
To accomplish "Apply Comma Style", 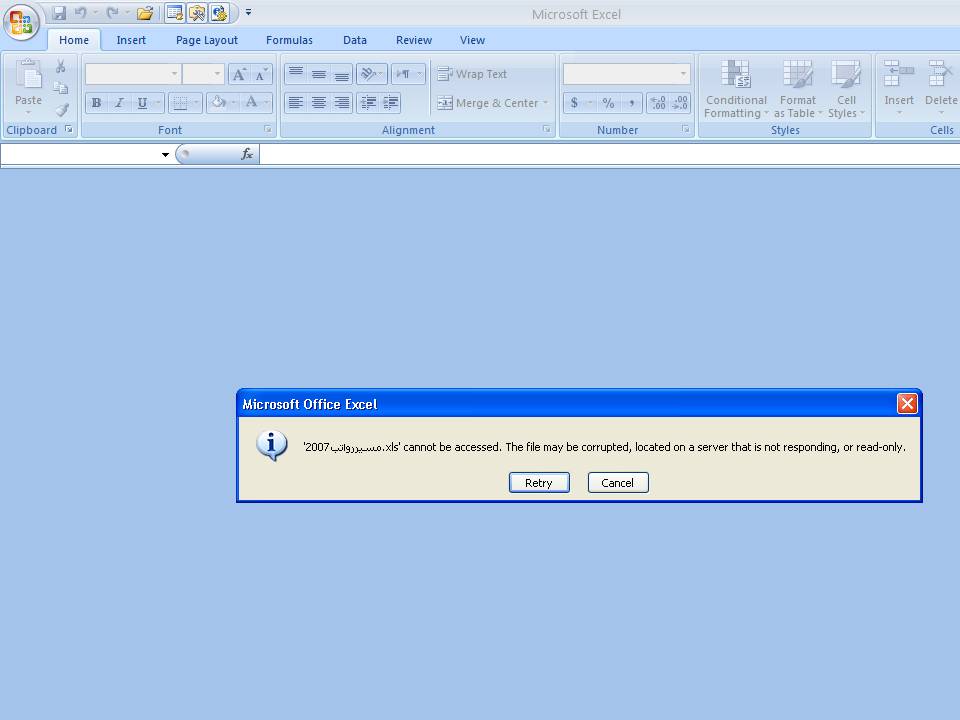I will coord(631,103).
